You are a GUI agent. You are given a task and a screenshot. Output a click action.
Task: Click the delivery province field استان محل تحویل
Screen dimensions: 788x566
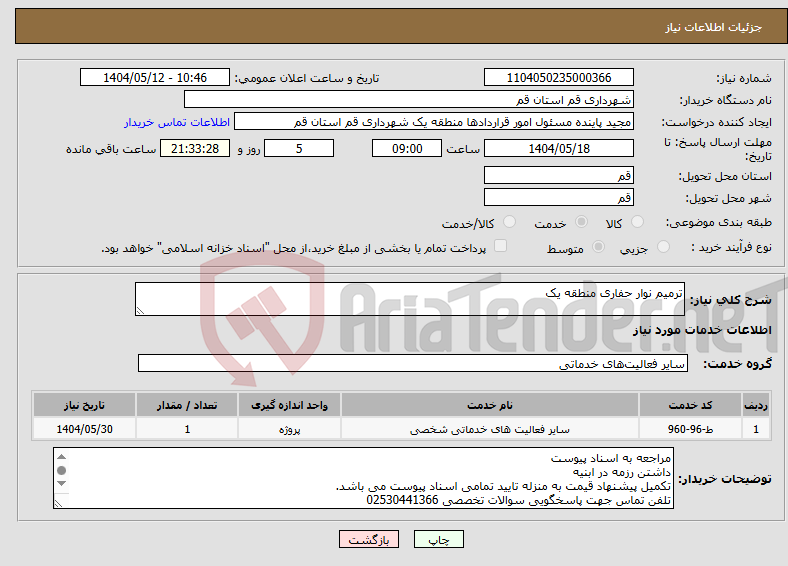click(x=558, y=175)
